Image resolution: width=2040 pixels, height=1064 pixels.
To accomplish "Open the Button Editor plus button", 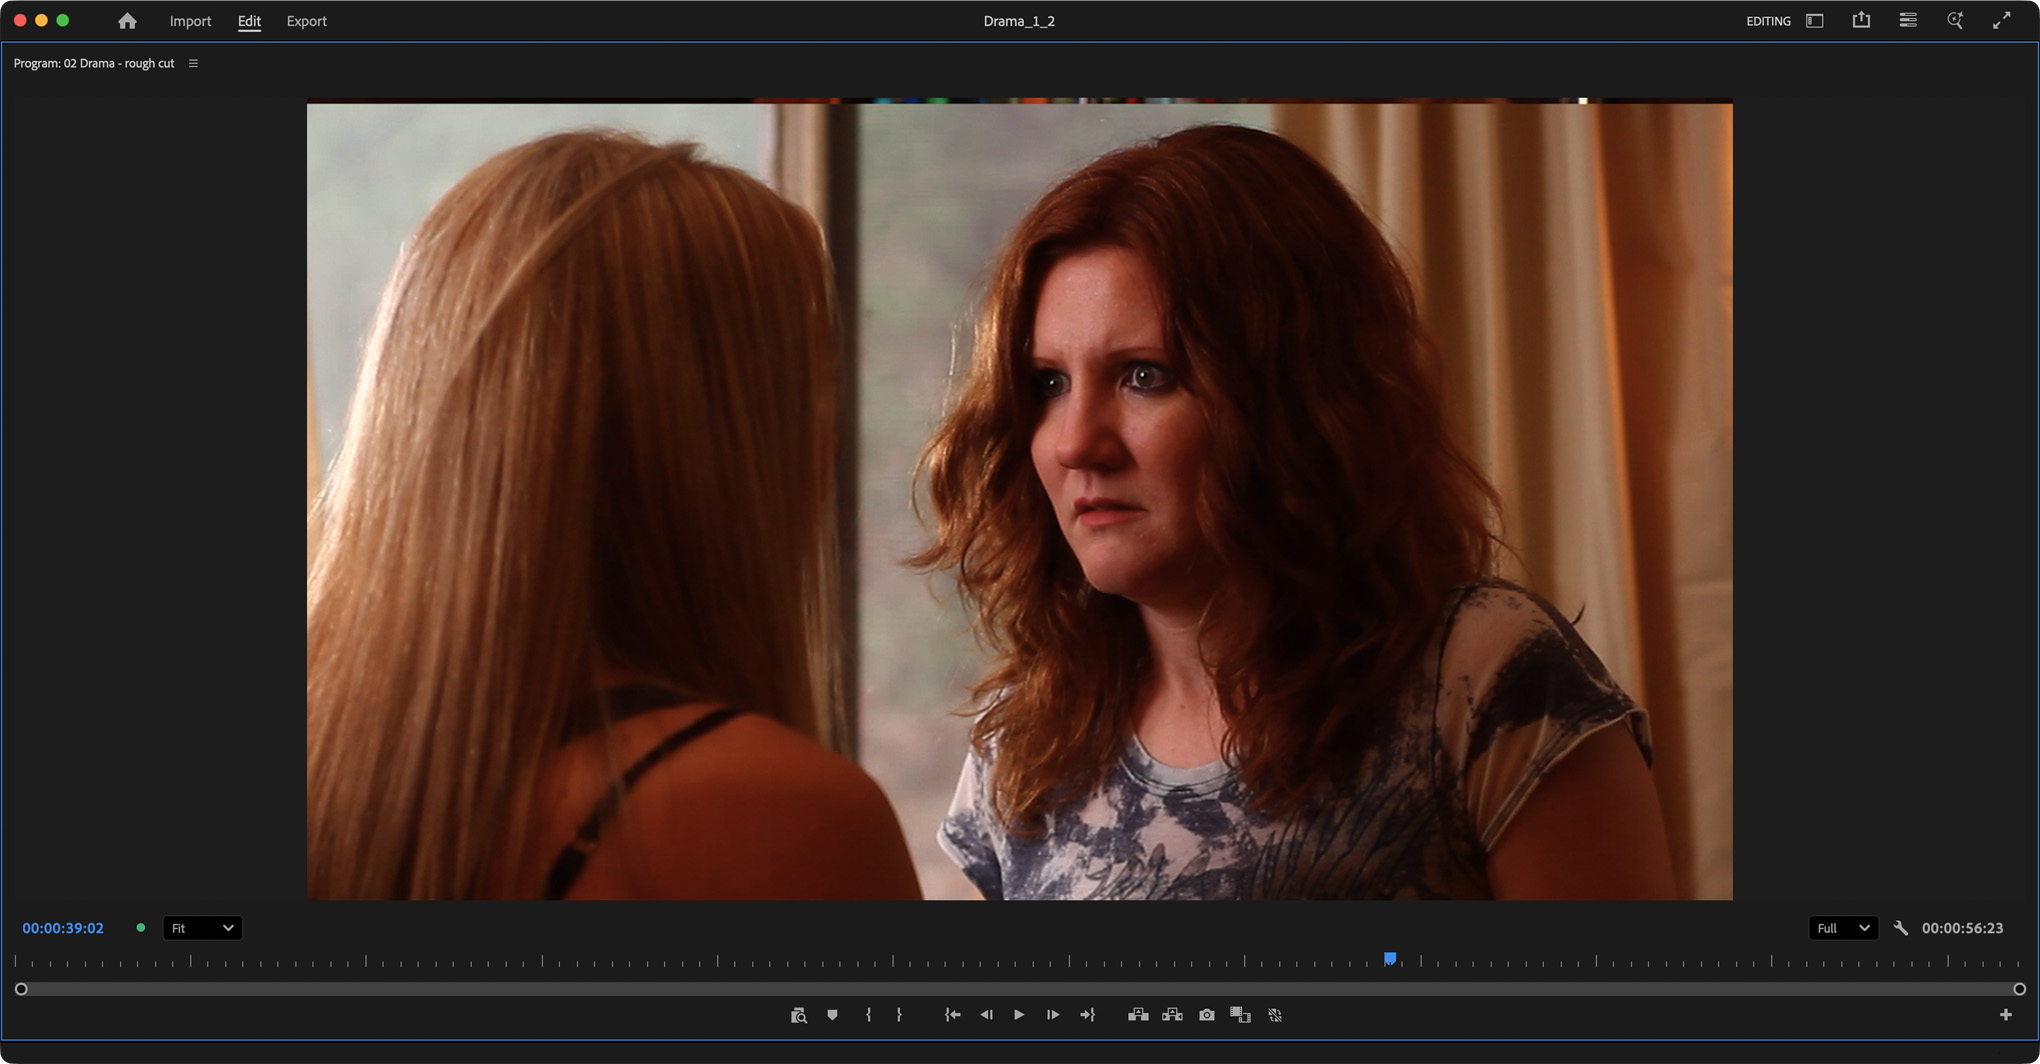I will tap(2005, 1015).
